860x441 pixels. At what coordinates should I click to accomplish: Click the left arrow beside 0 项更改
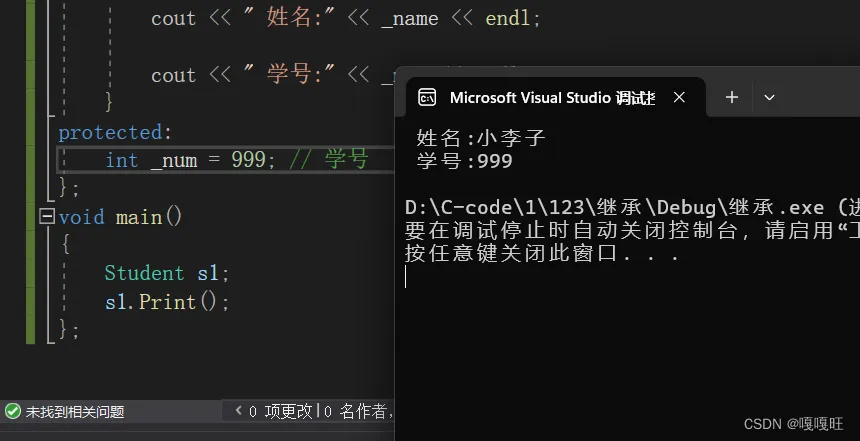[238, 411]
